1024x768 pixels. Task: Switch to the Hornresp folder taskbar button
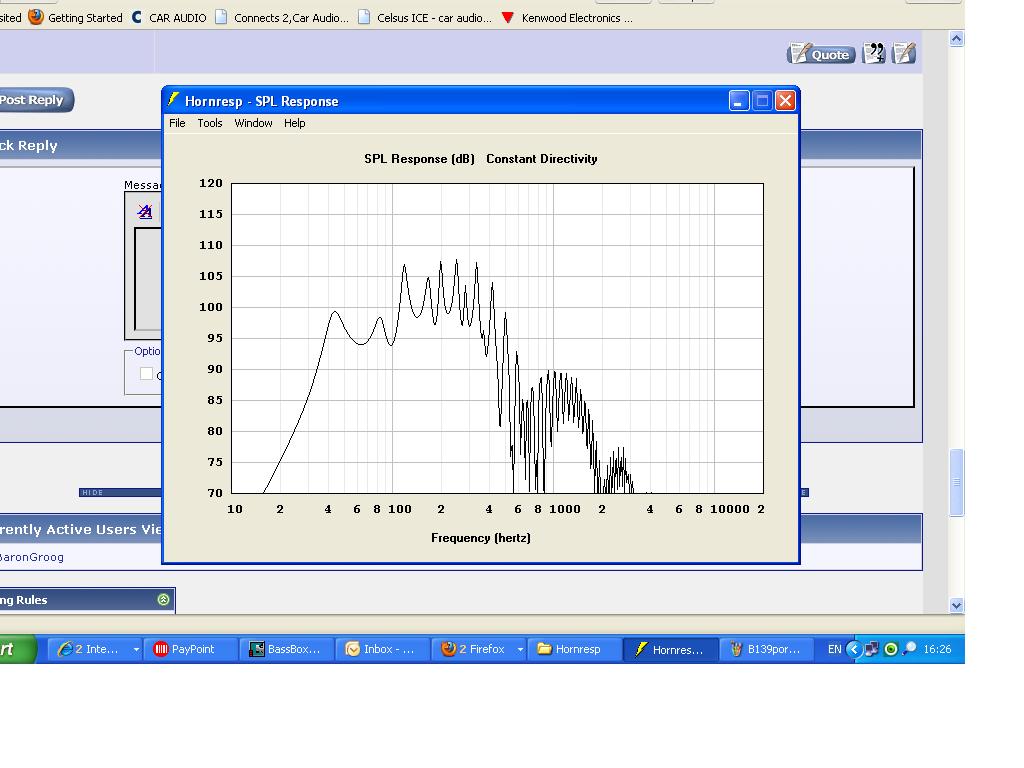573,649
